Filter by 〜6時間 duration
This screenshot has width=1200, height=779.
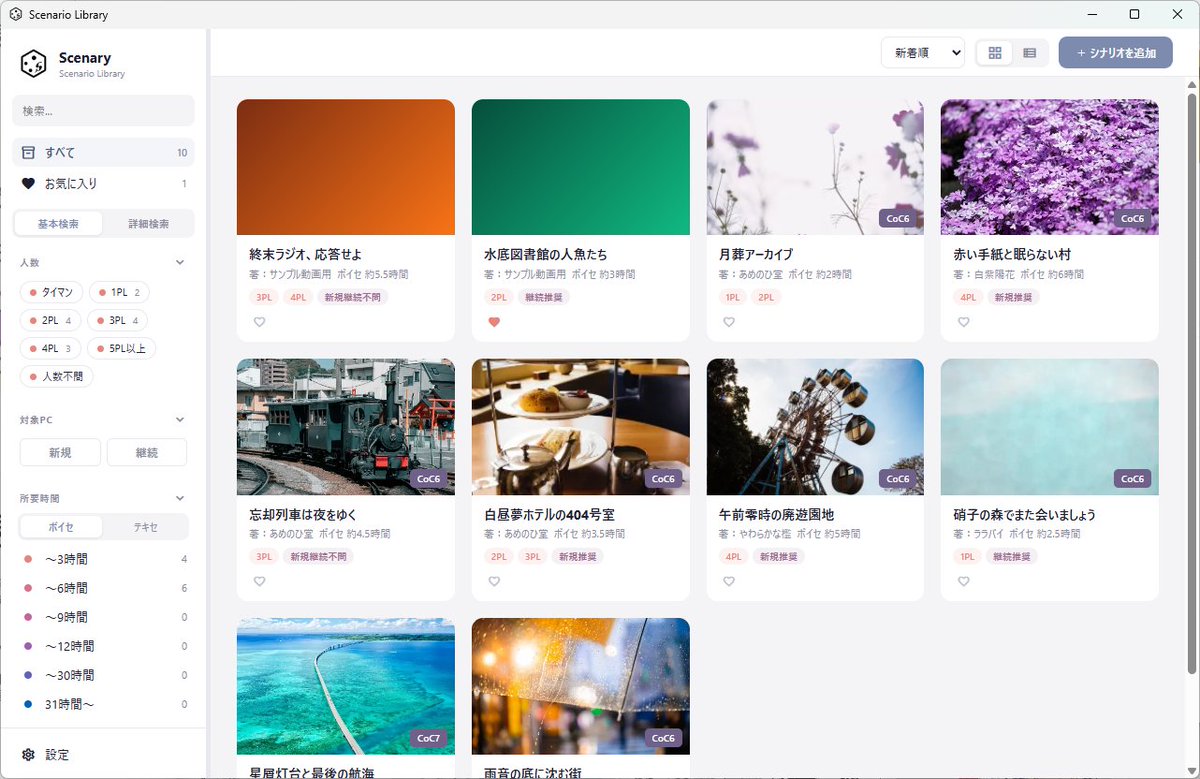click(103, 588)
